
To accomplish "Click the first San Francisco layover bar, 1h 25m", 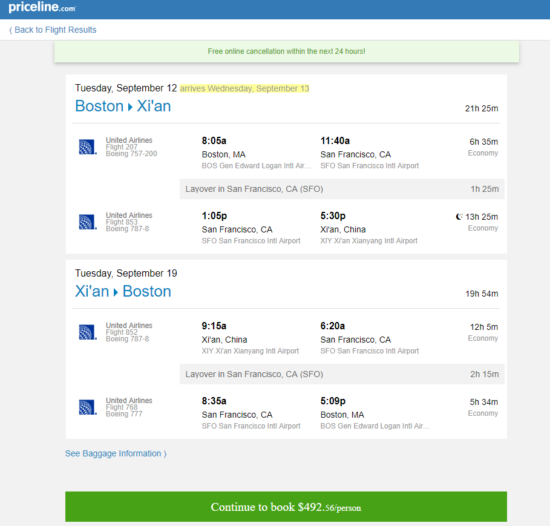I will [342, 189].
